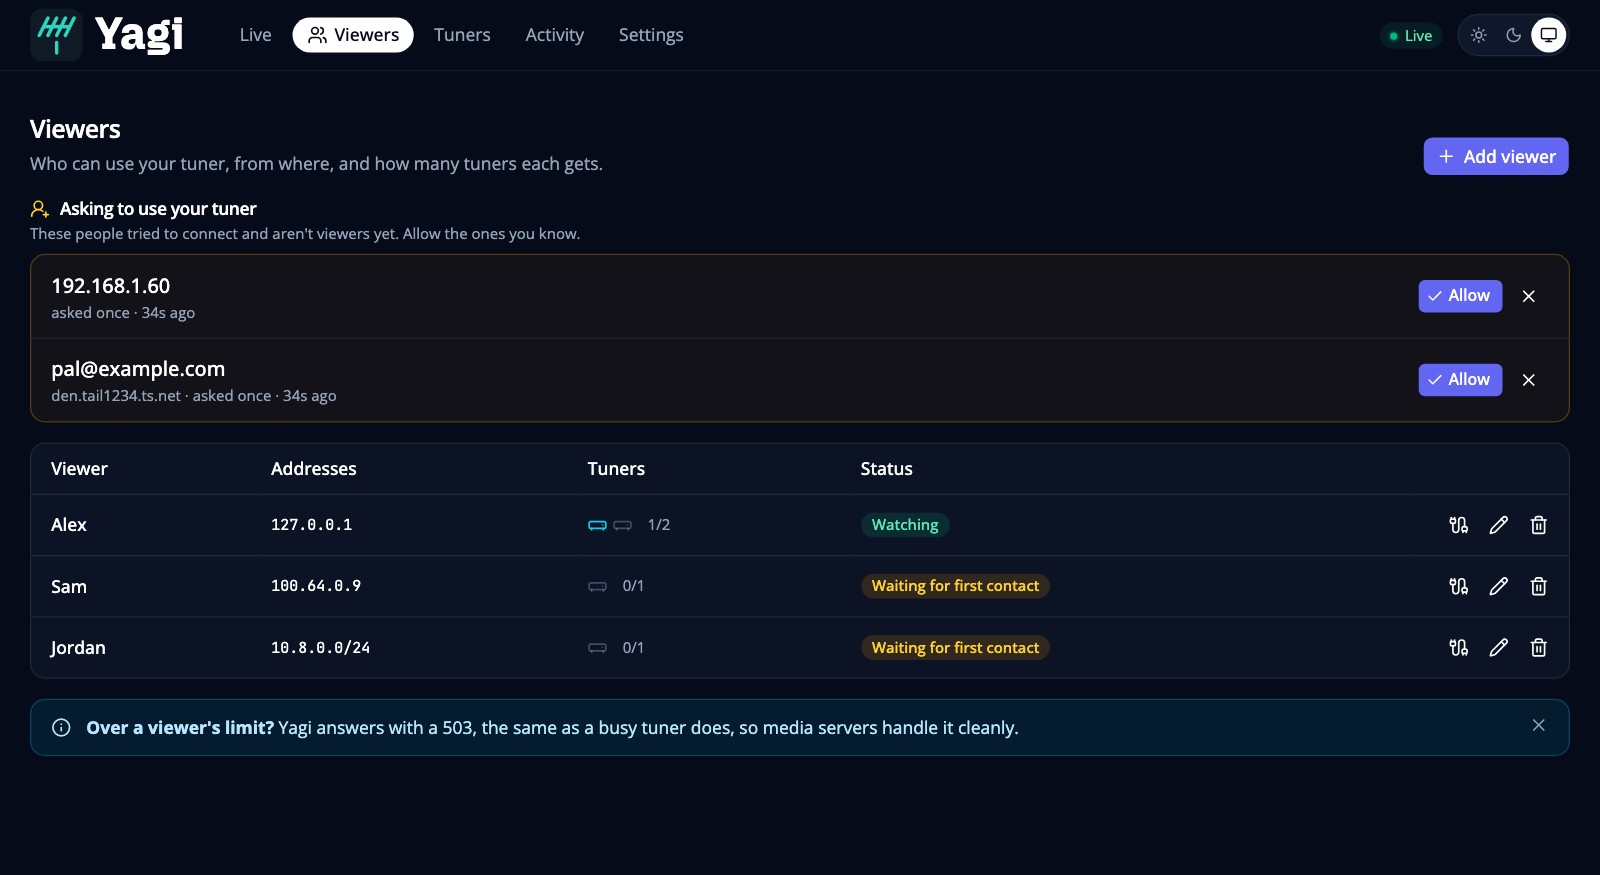Delete viewer Alex with the trash icon
The height and width of the screenshot is (875, 1600).
(1539, 525)
